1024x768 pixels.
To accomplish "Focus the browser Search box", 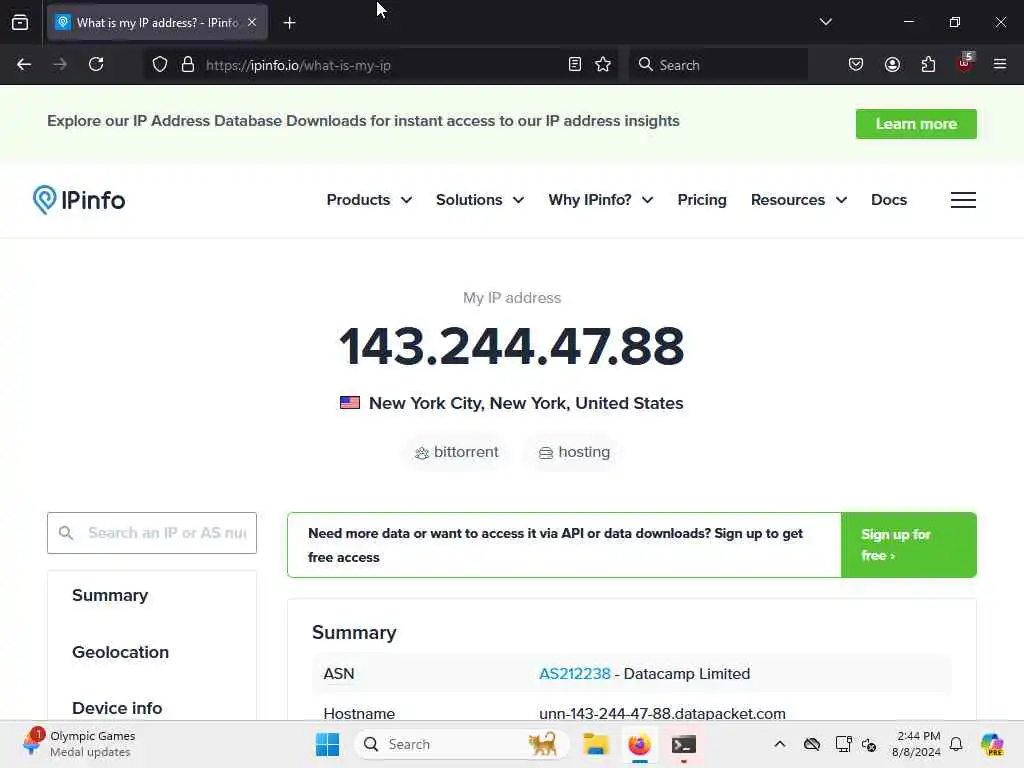I will [x=718, y=65].
